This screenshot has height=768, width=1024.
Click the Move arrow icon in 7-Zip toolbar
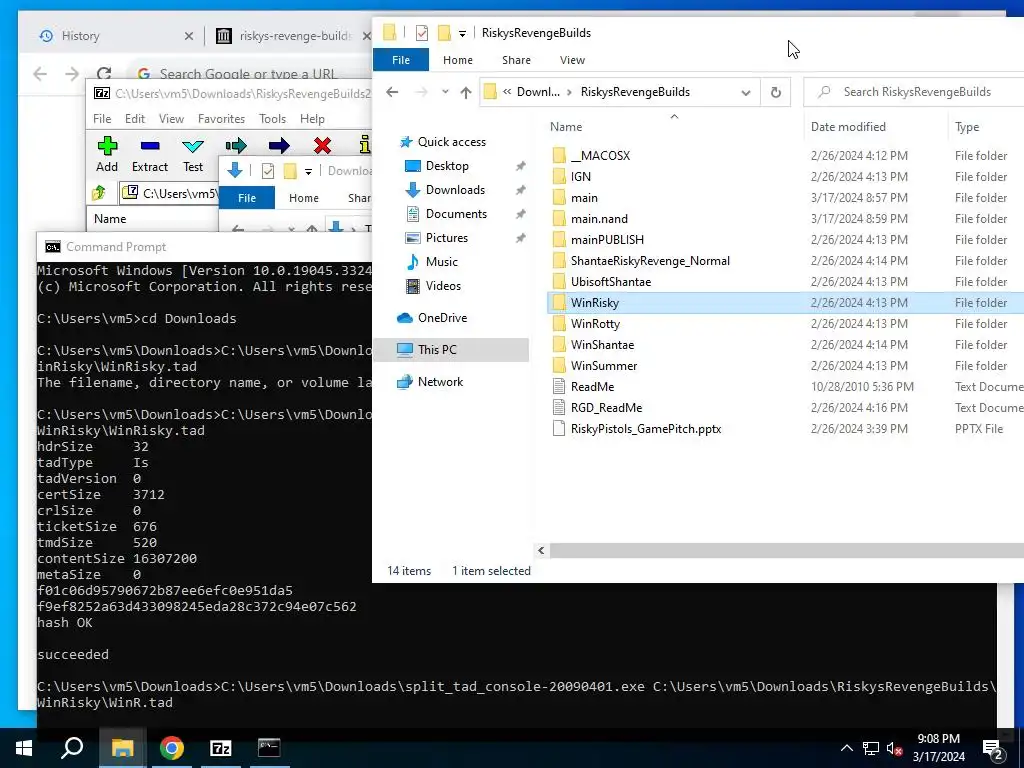[x=279, y=146]
